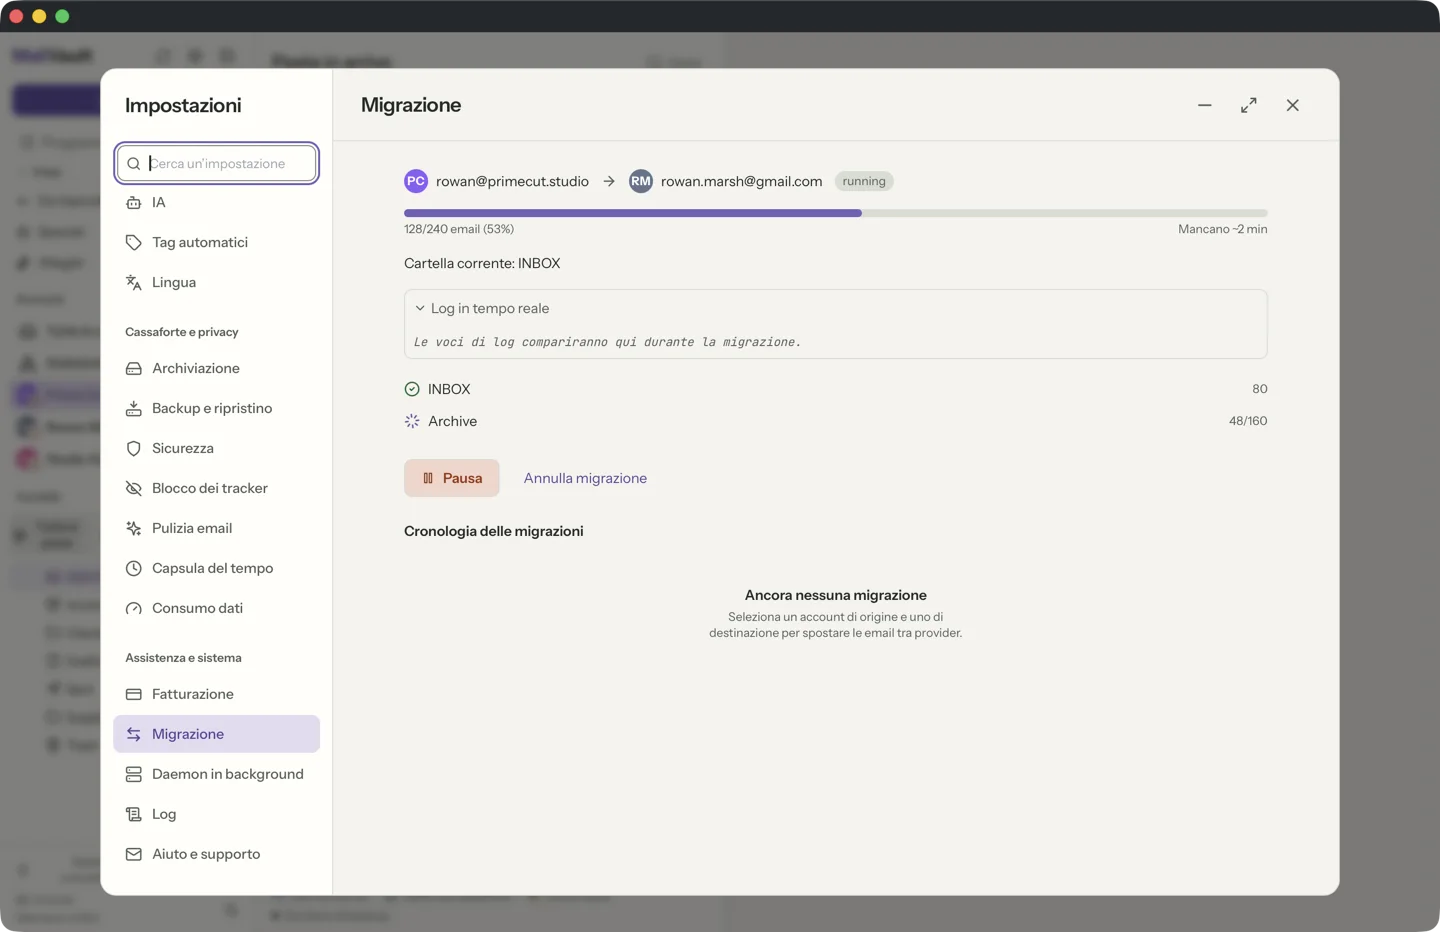Close the Impostazioni dialog
The image size is (1440, 932).
click(1293, 105)
